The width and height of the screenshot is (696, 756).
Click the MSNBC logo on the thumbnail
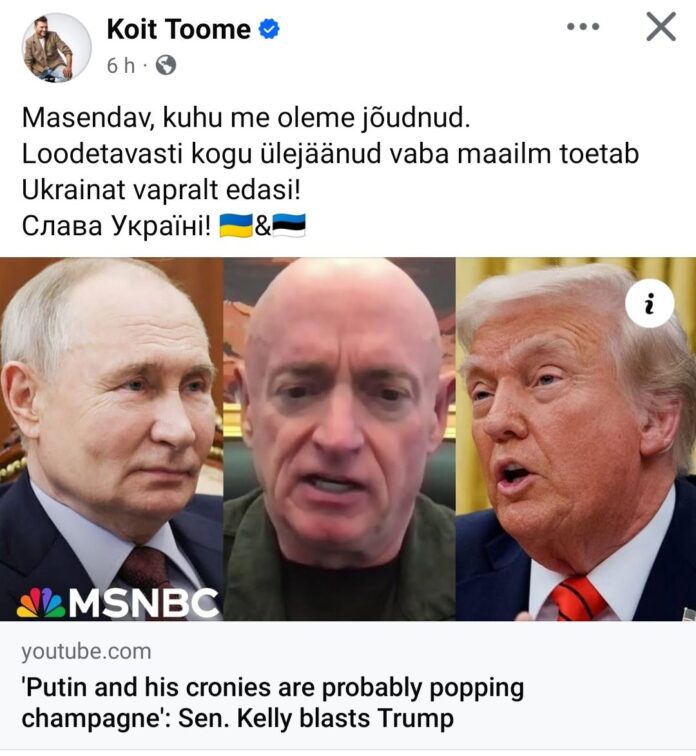click(118, 602)
